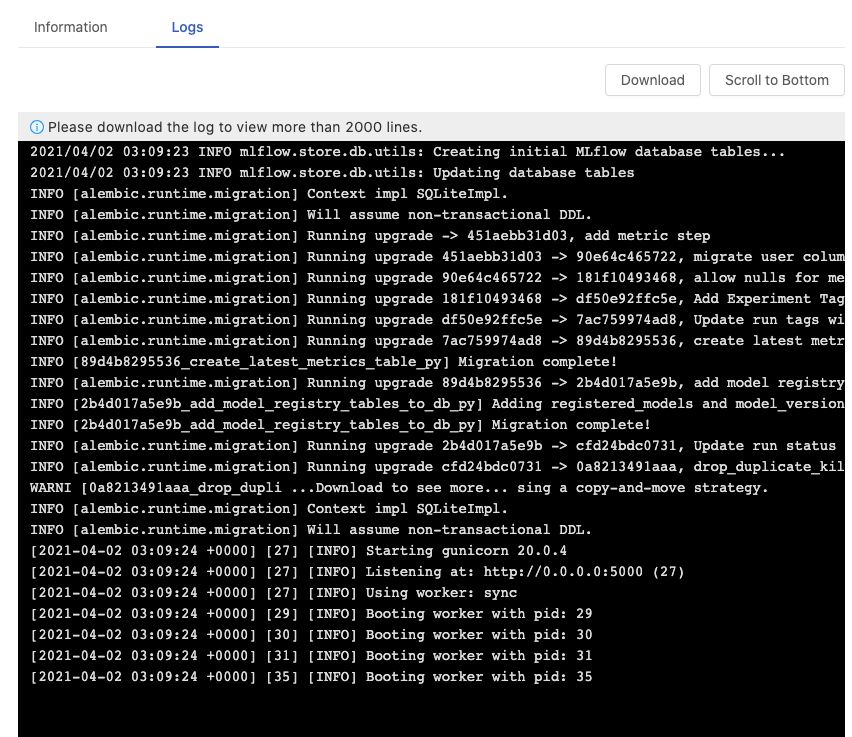Viewport: 852px width, 737px height.
Task: Click the Download button
Action: (x=653, y=80)
